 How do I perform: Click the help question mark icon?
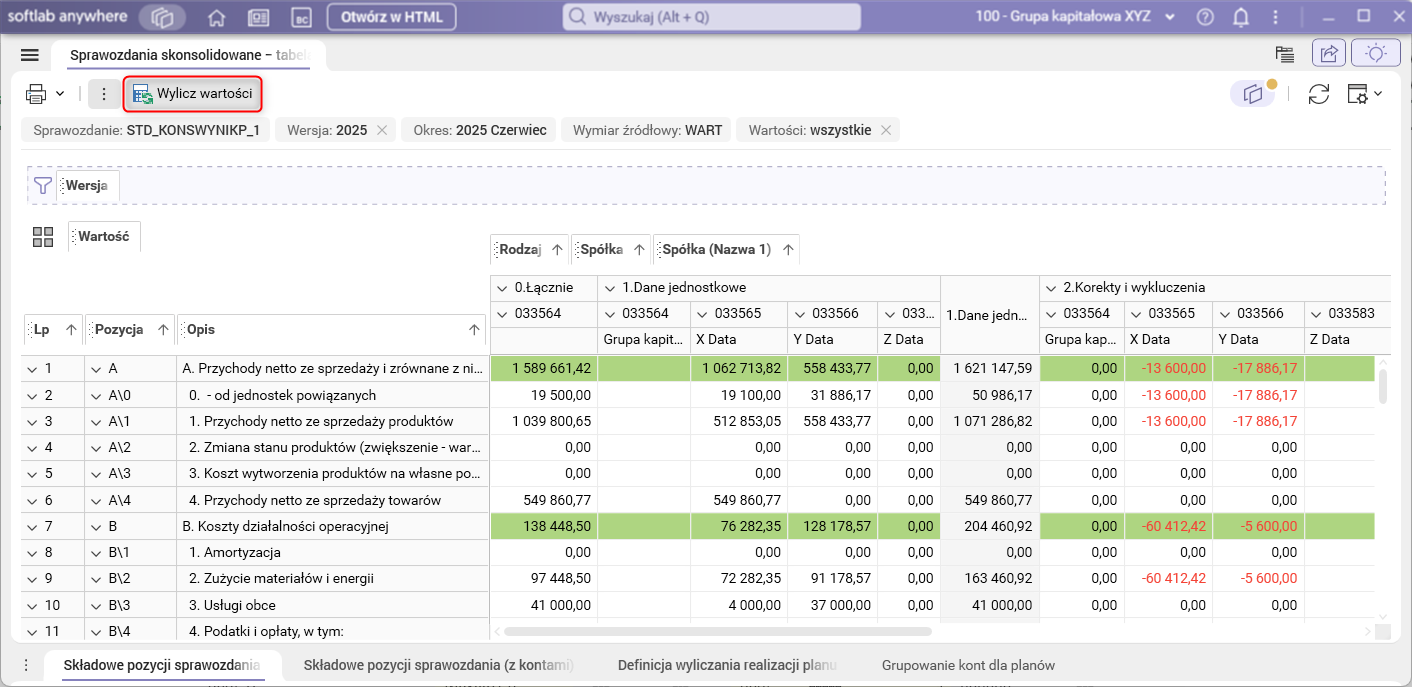(x=1205, y=18)
